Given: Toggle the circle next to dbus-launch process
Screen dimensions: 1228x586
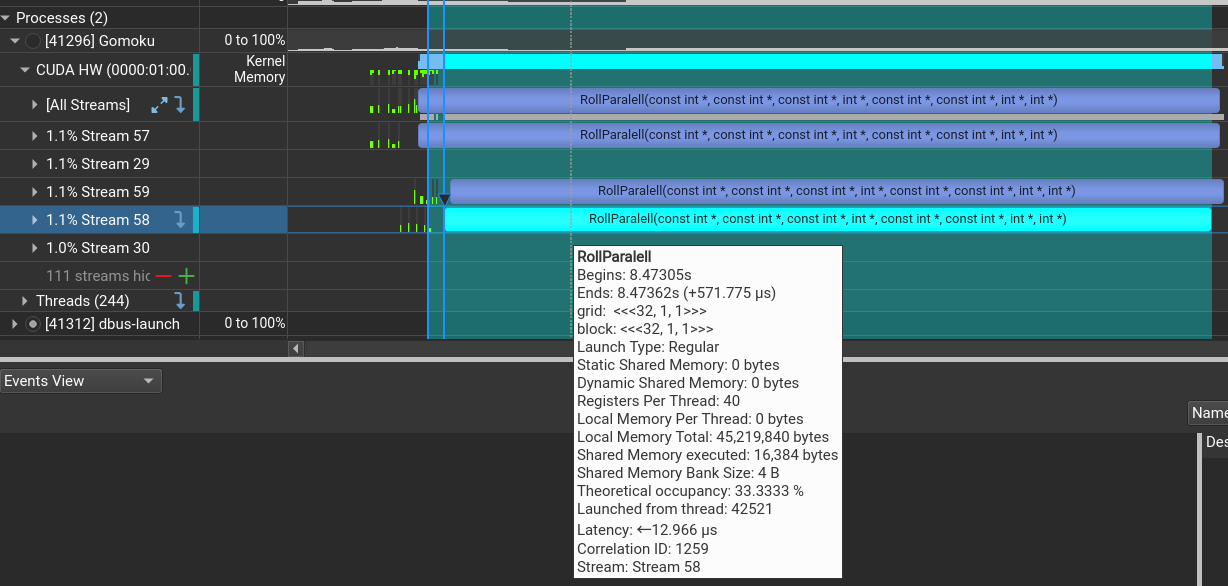Looking at the screenshot, I should 33,324.
